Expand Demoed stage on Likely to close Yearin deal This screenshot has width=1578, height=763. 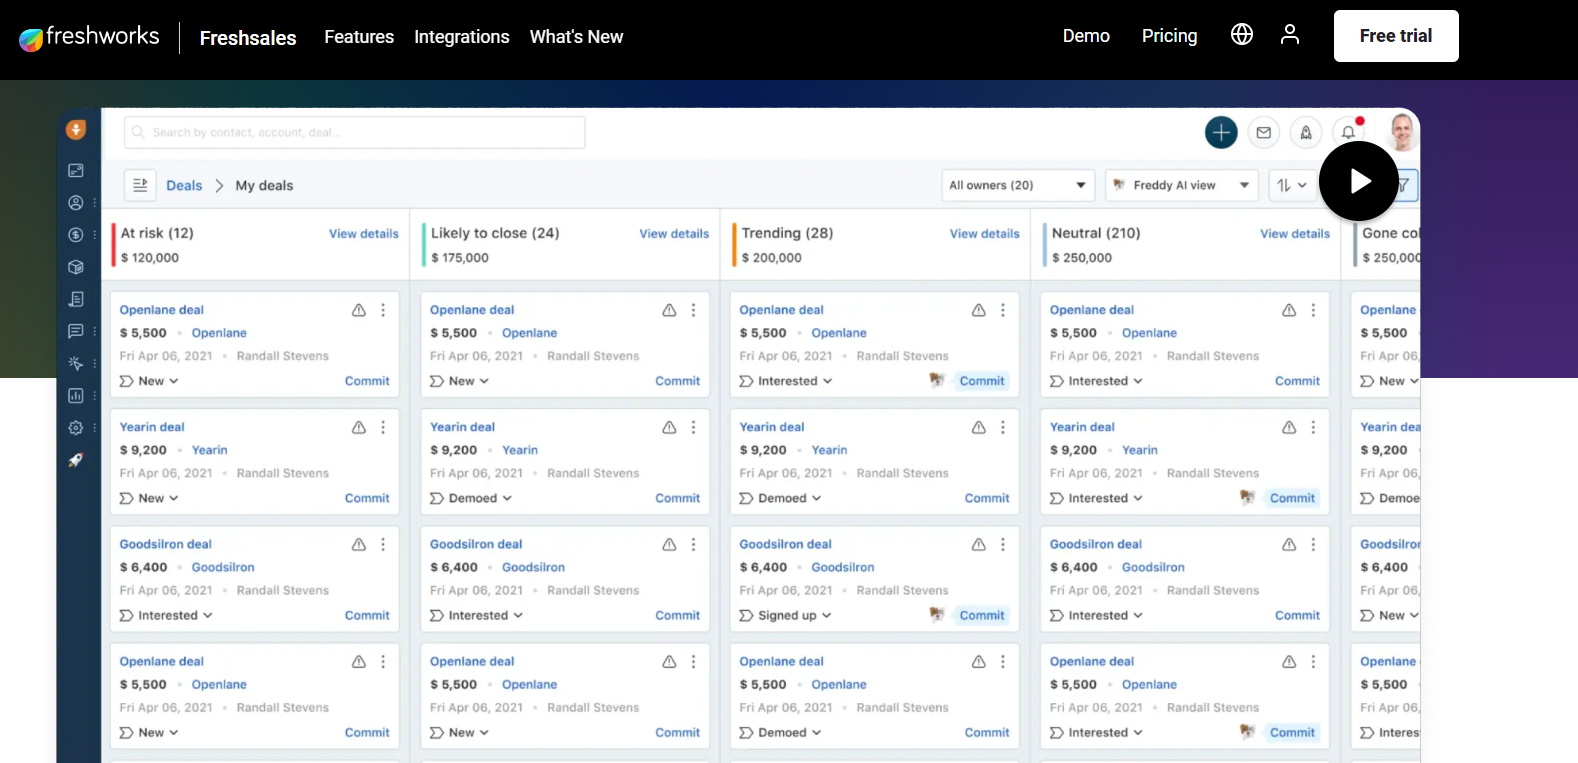(x=471, y=498)
